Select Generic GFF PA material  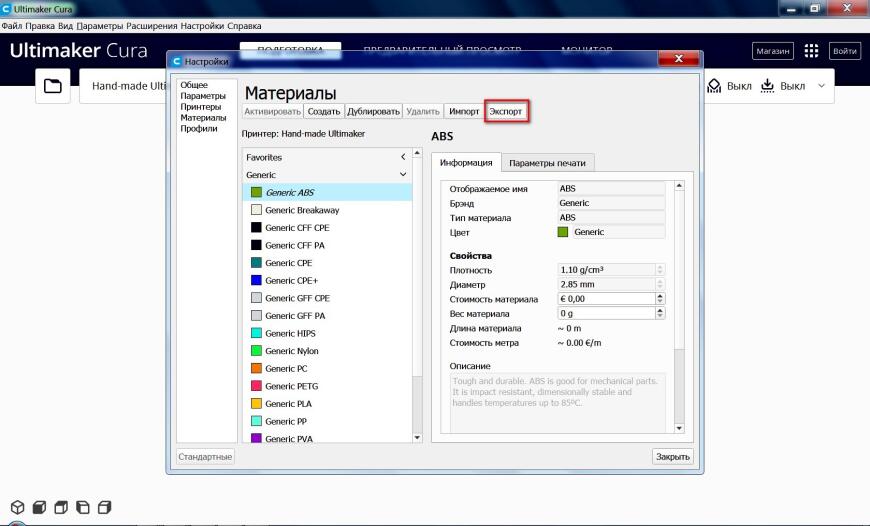pyautogui.click(x=327, y=316)
